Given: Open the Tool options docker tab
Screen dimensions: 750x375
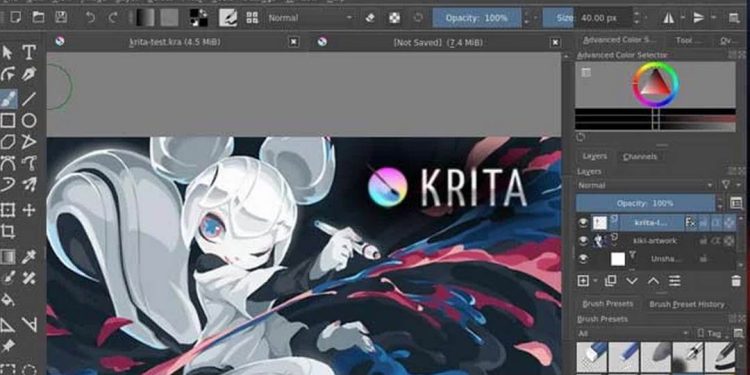Looking at the screenshot, I should pos(689,41).
